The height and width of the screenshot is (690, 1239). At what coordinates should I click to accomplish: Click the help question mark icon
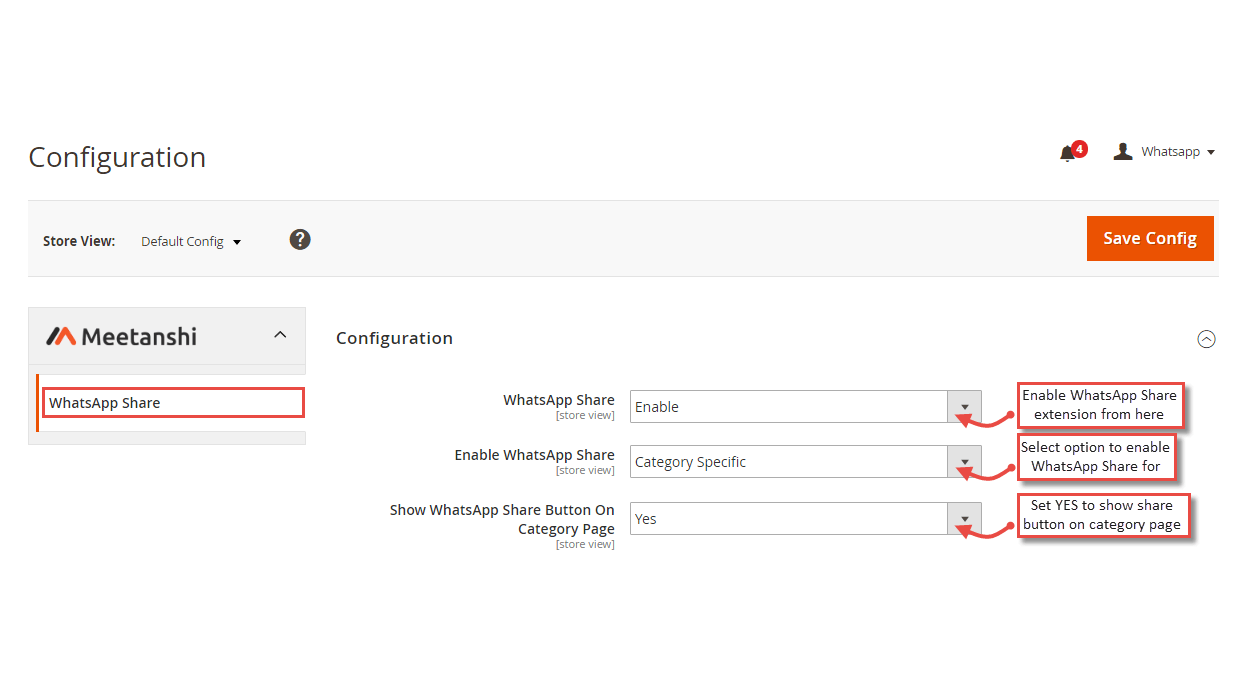pos(300,240)
